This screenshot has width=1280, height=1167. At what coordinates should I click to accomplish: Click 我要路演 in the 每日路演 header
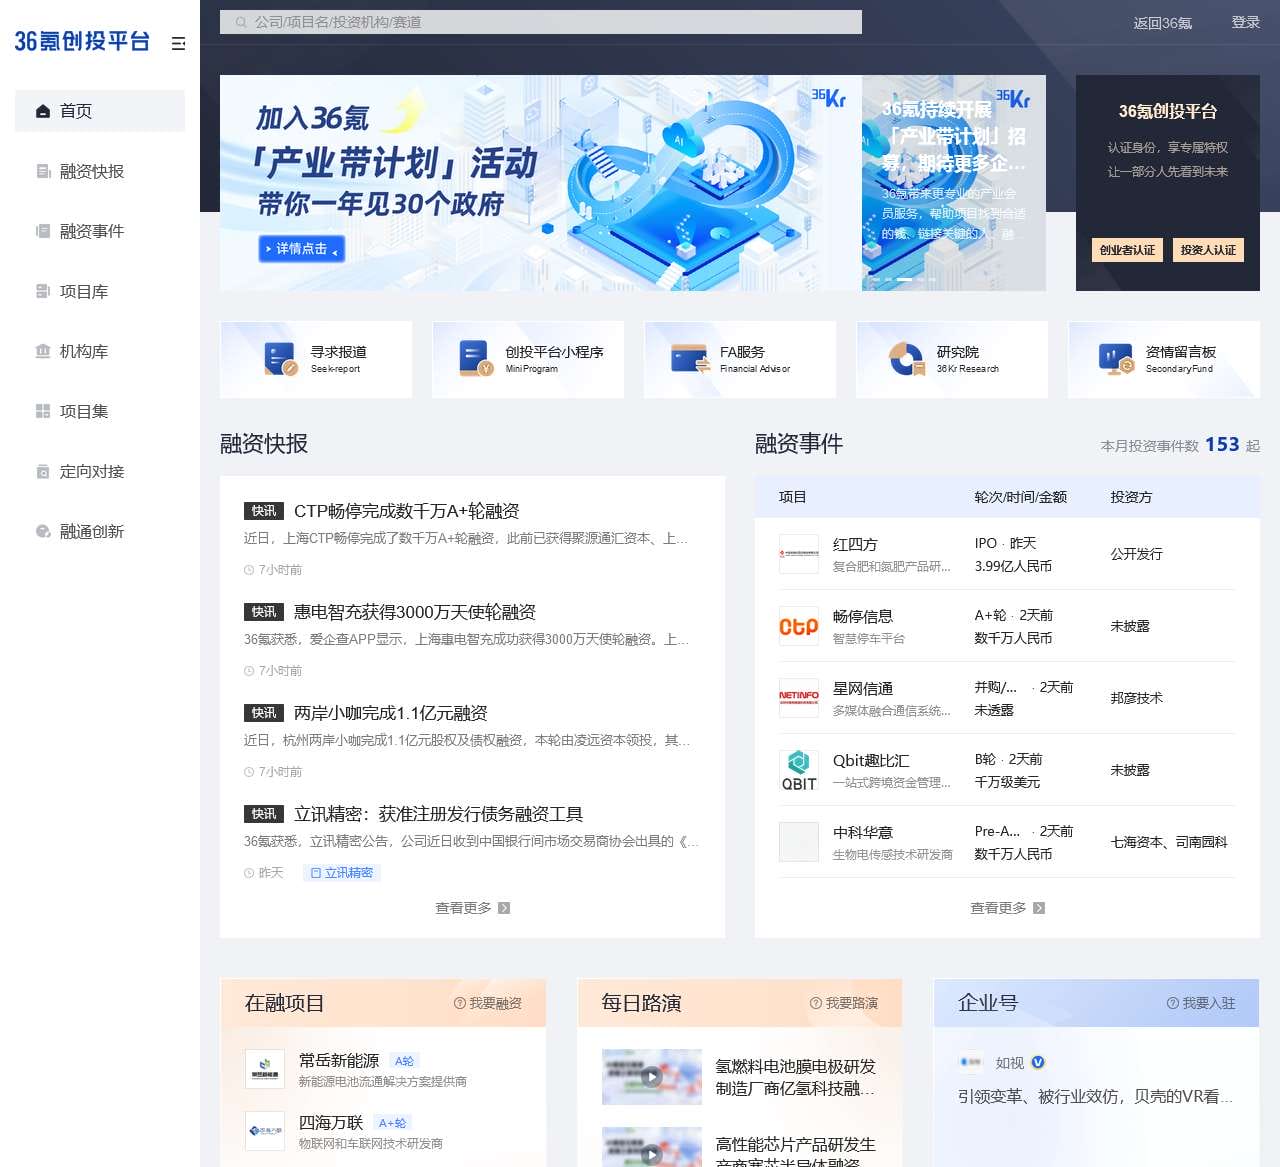pyautogui.click(x=844, y=1003)
